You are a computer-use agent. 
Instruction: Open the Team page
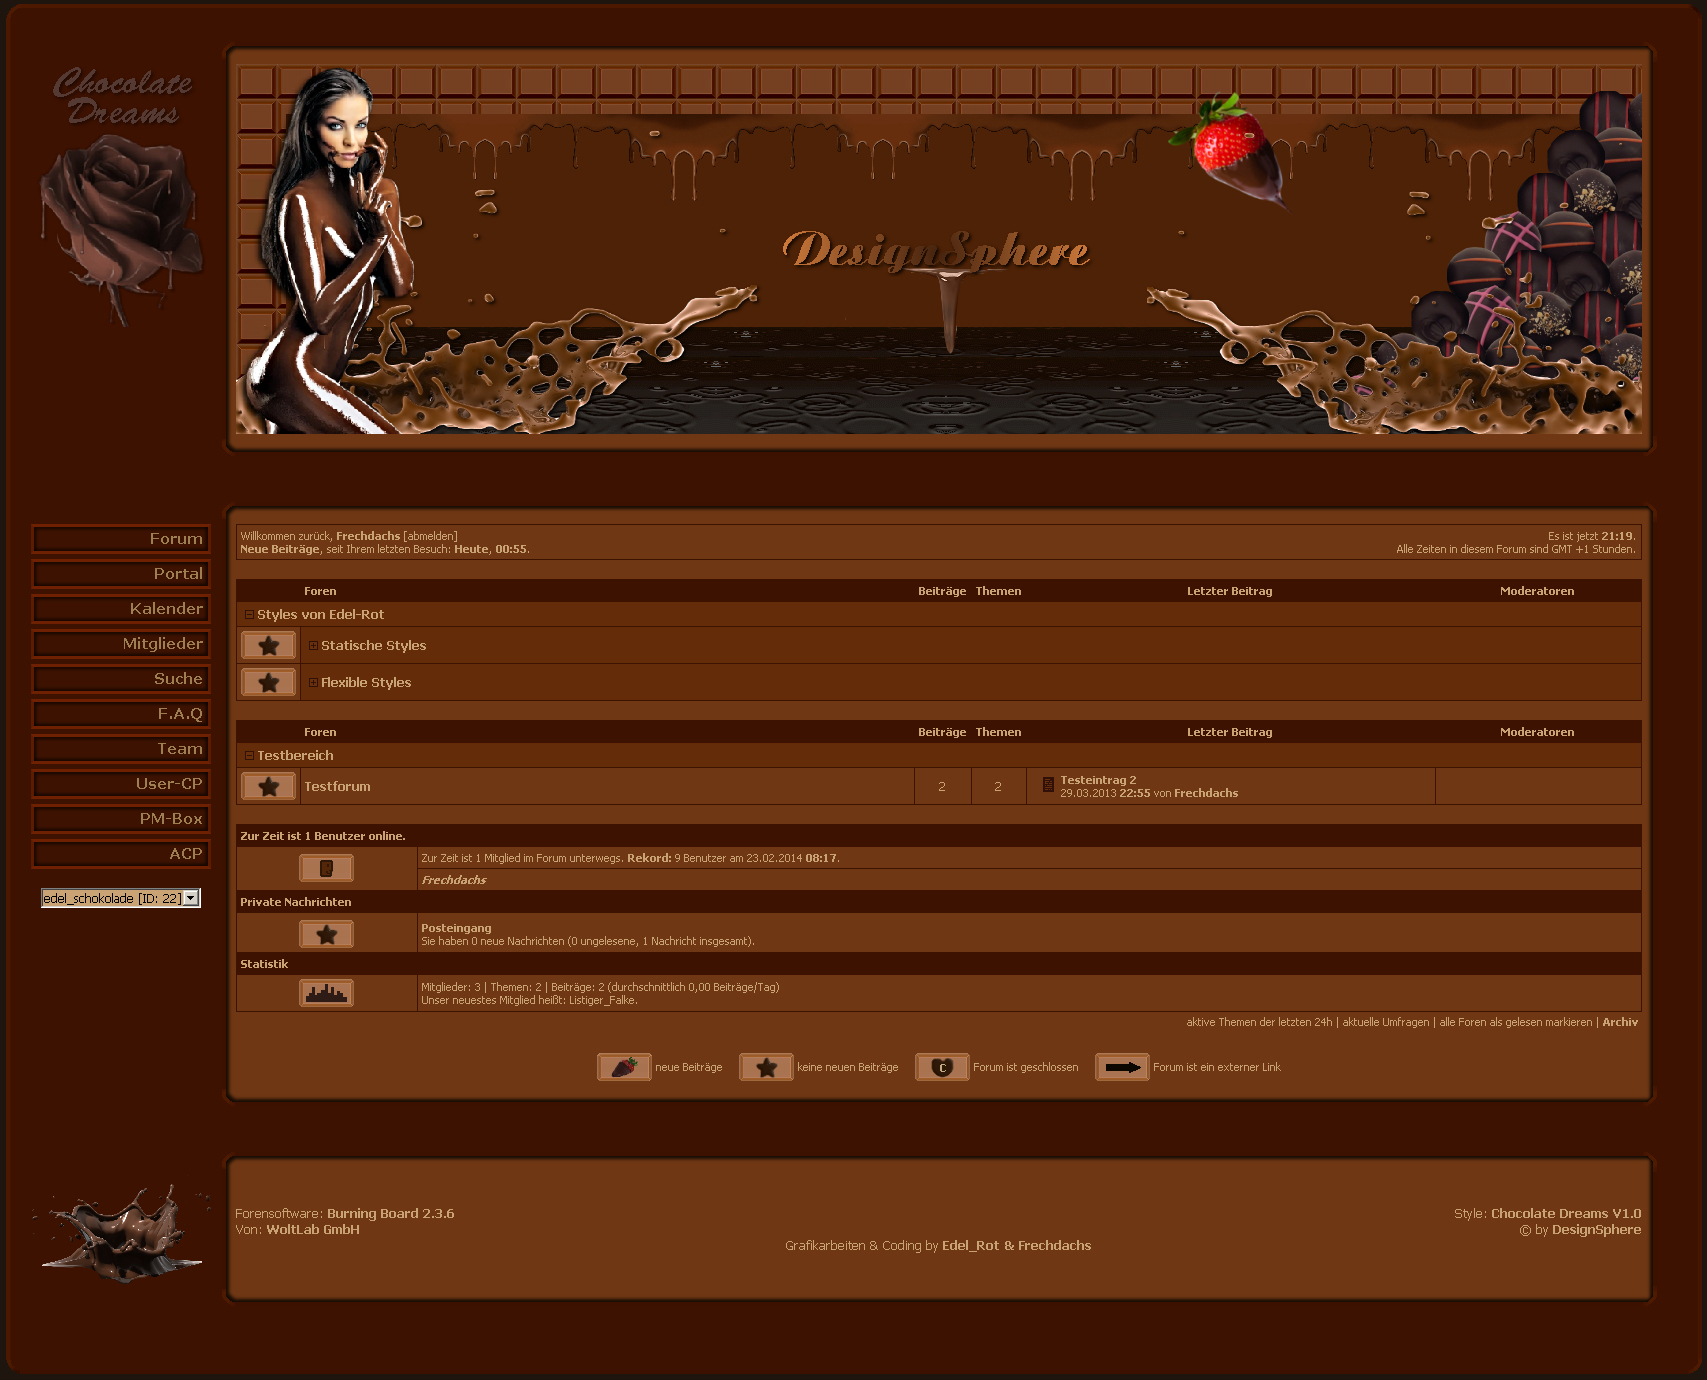[121, 749]
